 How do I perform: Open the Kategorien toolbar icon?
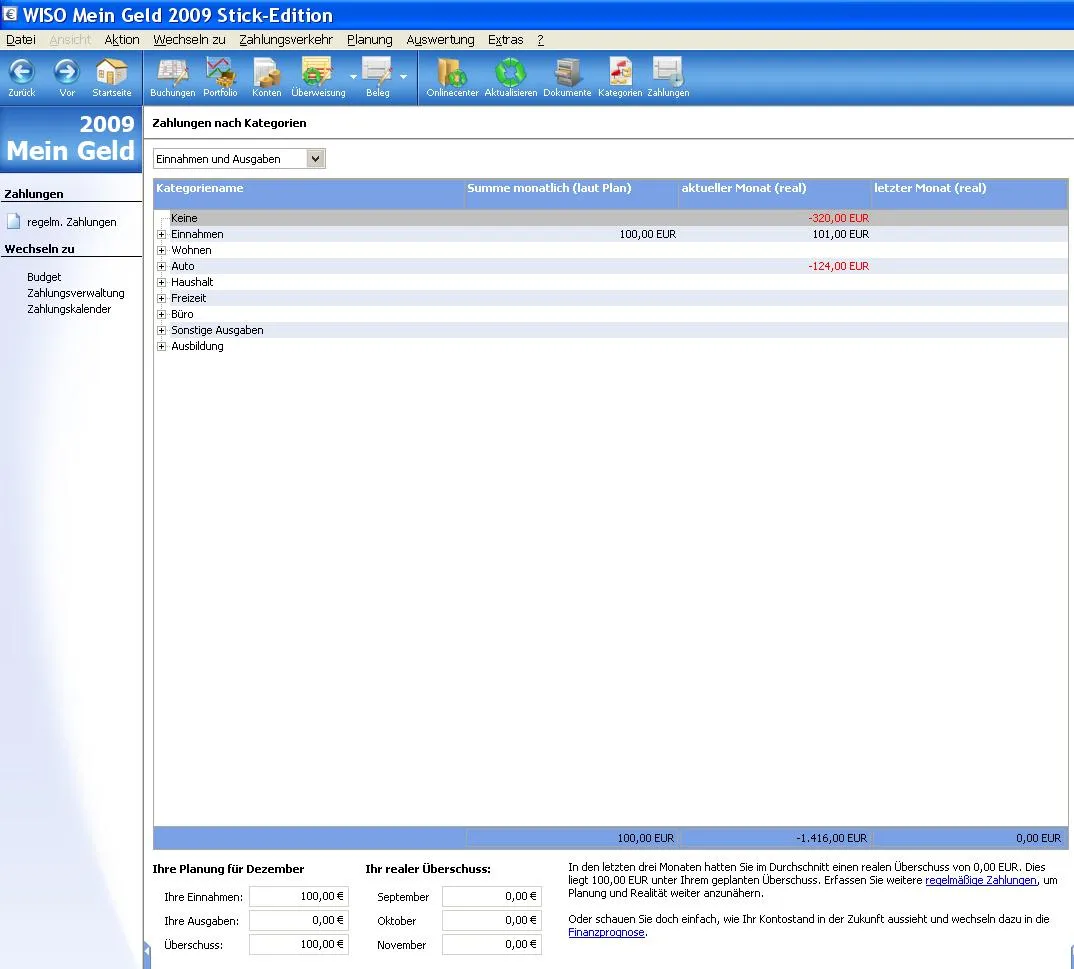tap(620, 73)
